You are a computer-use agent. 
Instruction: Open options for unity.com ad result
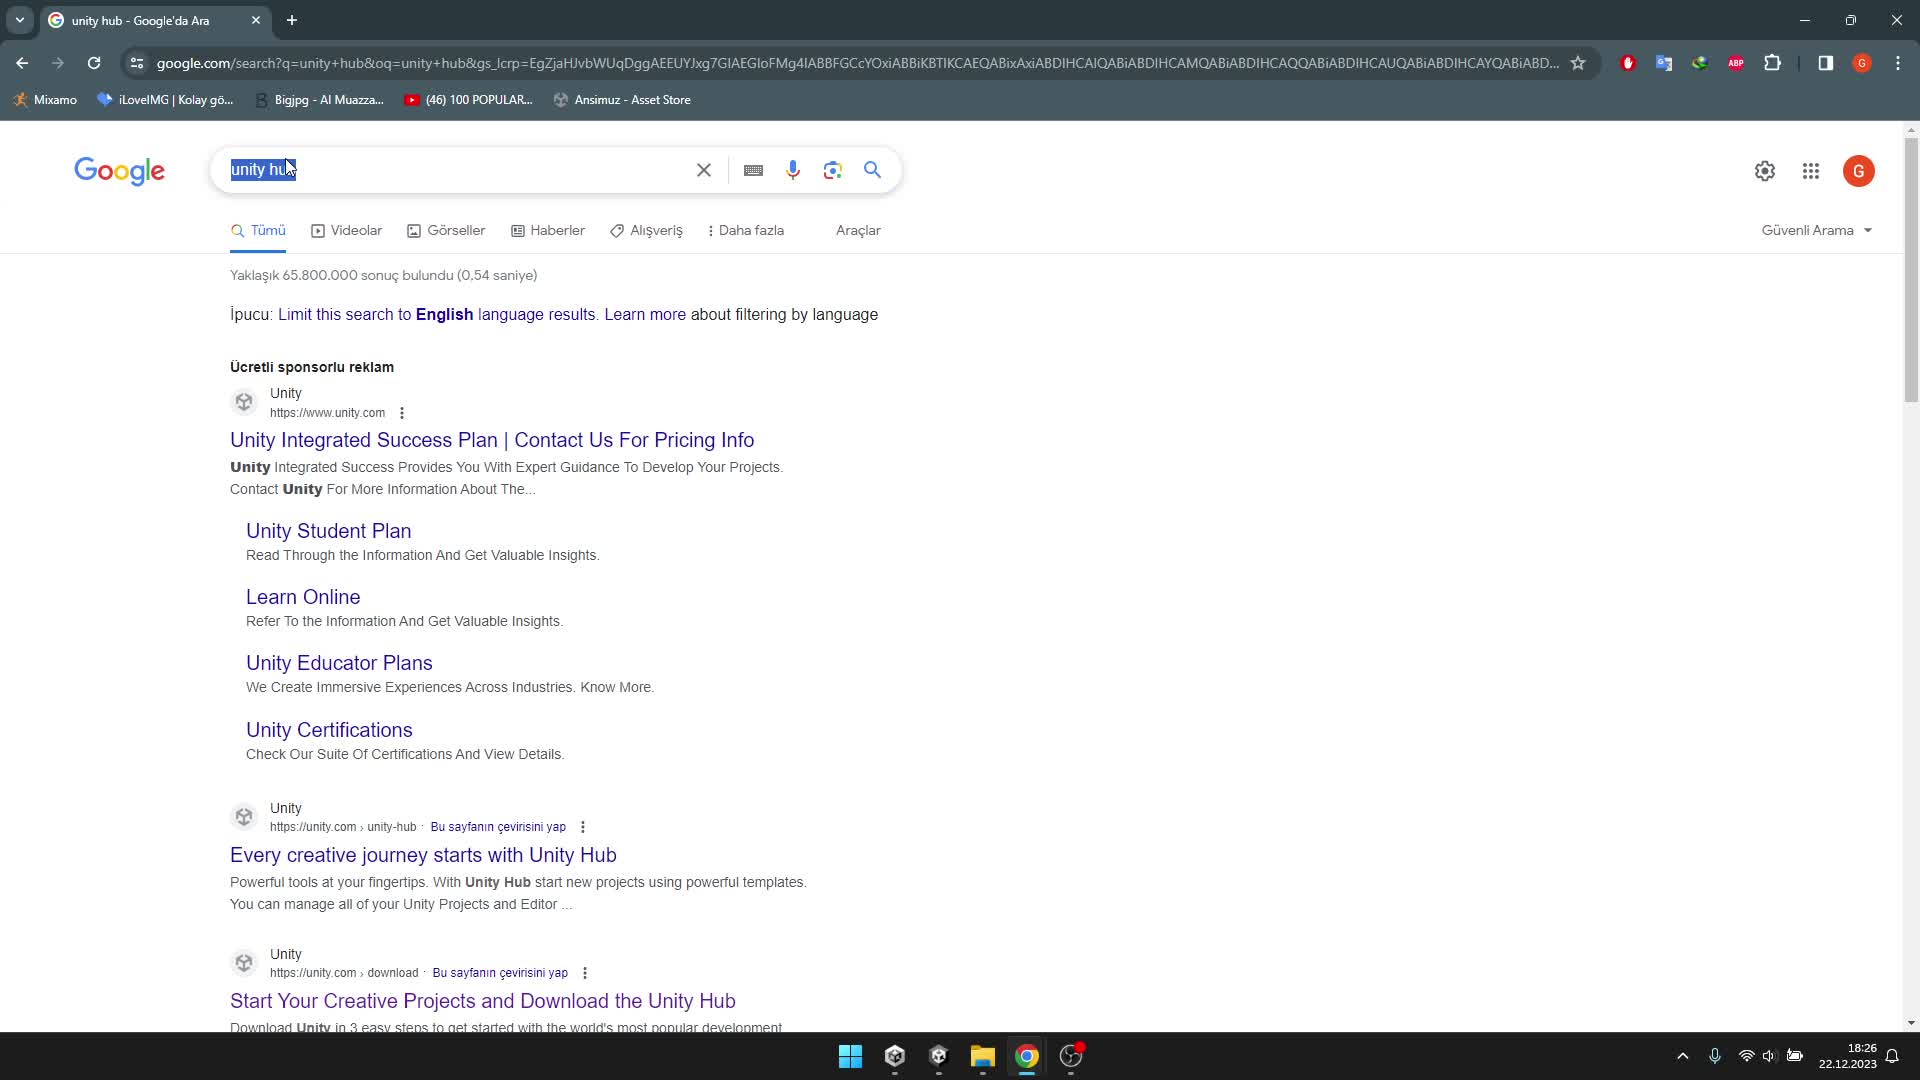coord(402,413)
